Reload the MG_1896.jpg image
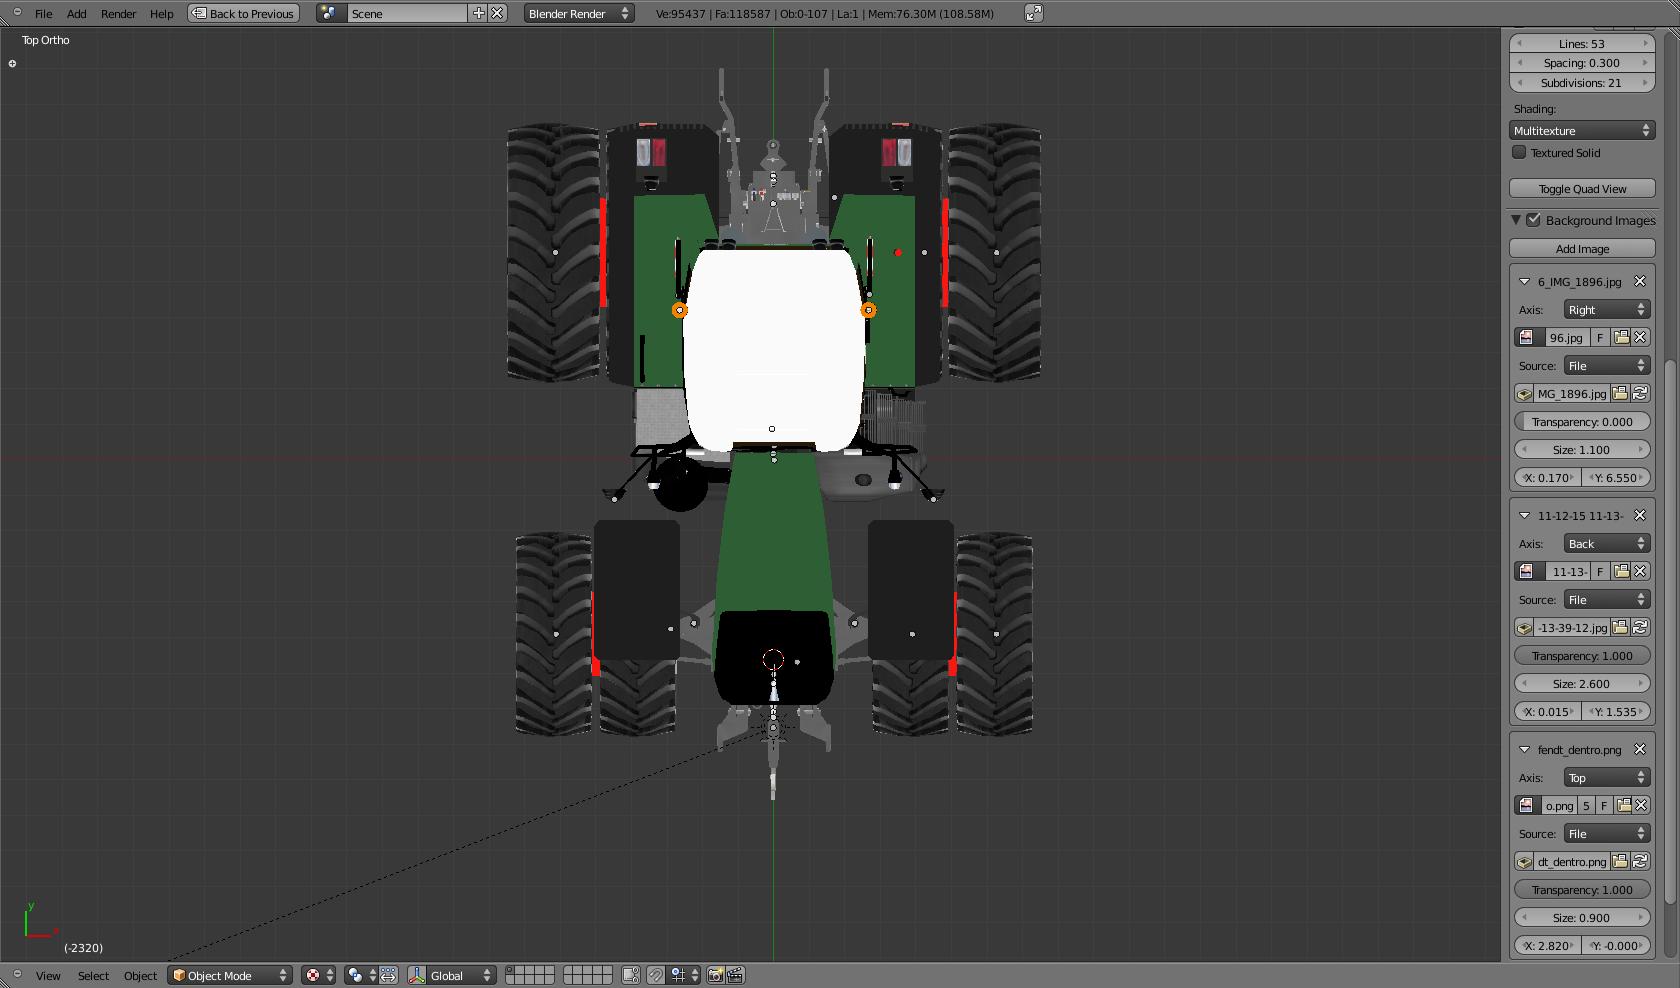 (x=1640, y=394)
